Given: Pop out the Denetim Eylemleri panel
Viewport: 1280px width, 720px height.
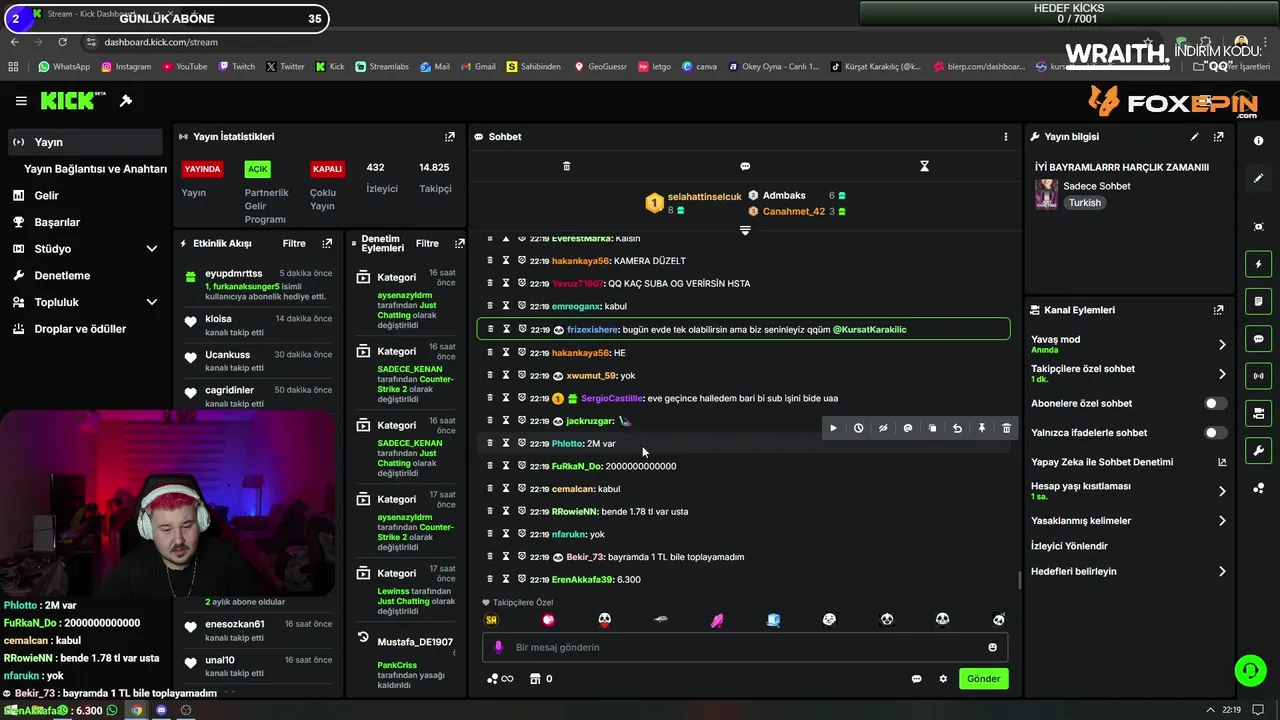Looking at the screenshot, I should [459, 243].
